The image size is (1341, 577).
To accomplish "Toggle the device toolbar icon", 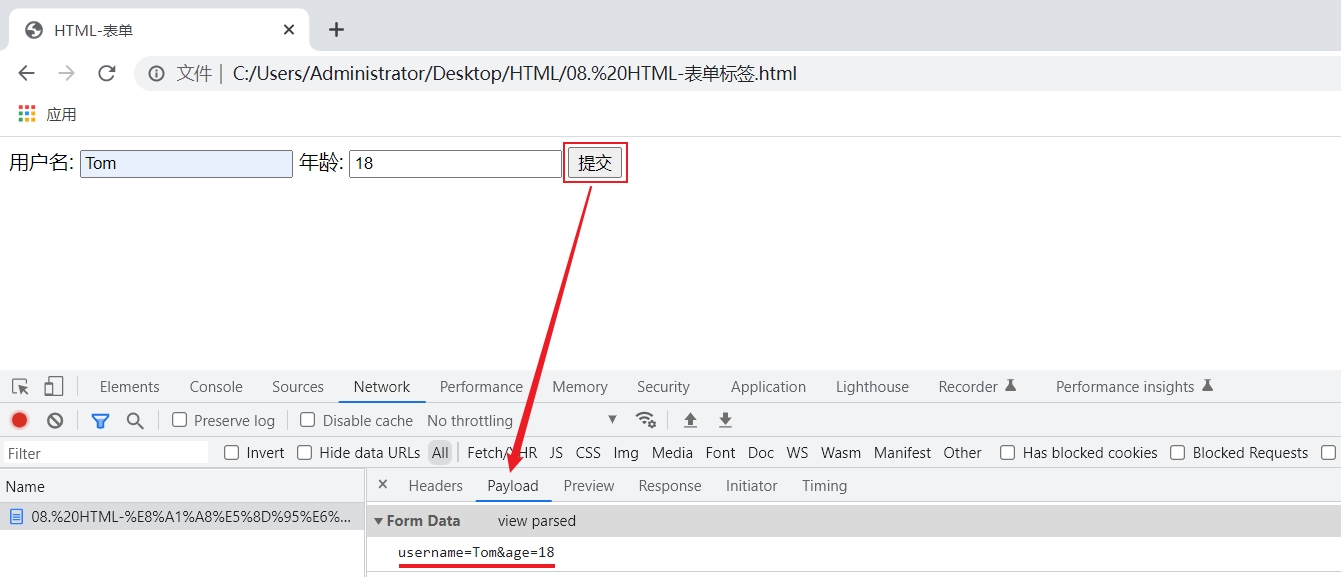I will 53,387.
